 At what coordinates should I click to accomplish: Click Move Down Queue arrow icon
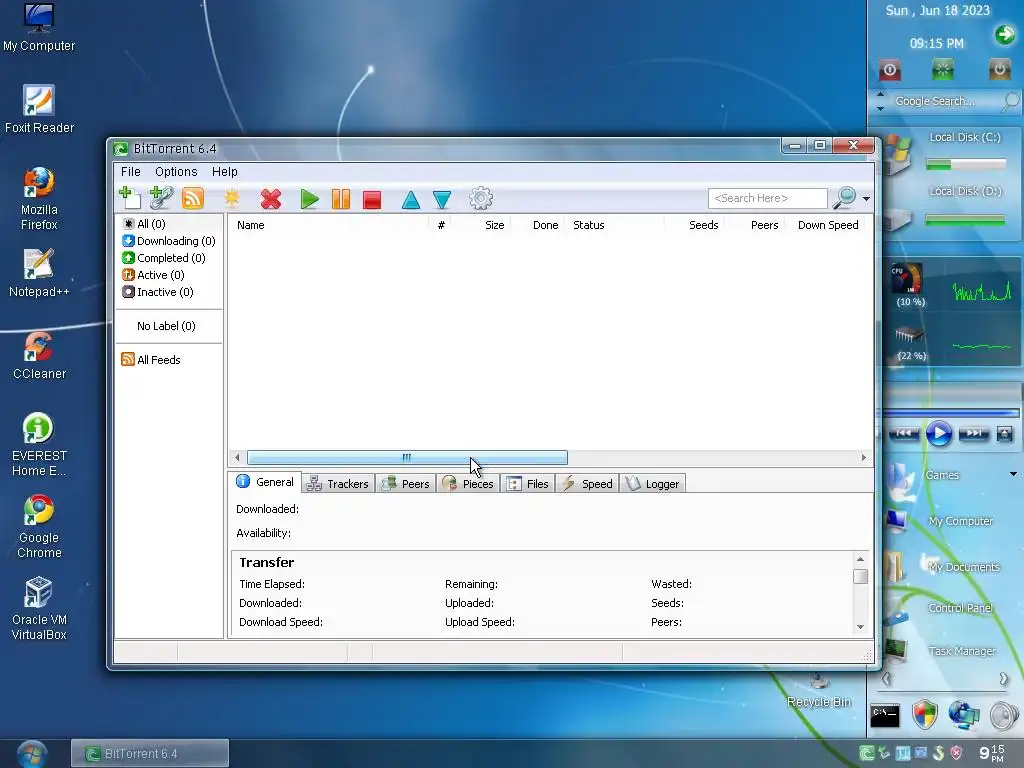pos(442,199)
